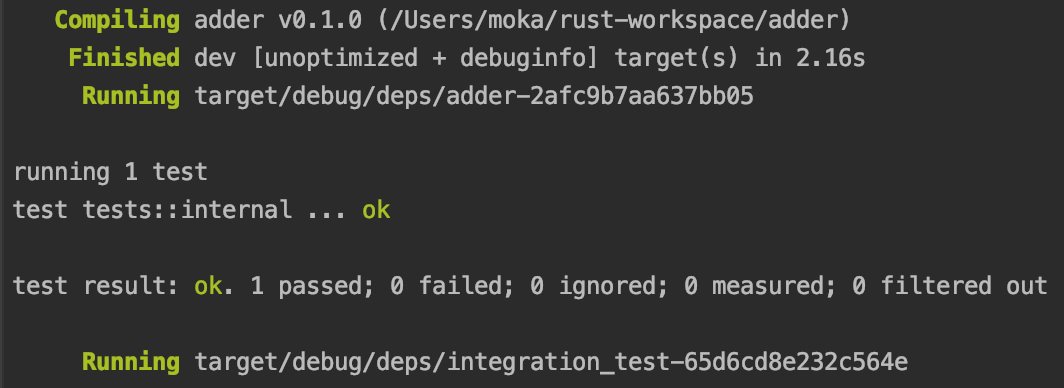The width and height of the screenshot is (1064, 388).
Task: Click the adder project path /Users/moka/rust-workspace/adder
Action: tap(615, 21)
